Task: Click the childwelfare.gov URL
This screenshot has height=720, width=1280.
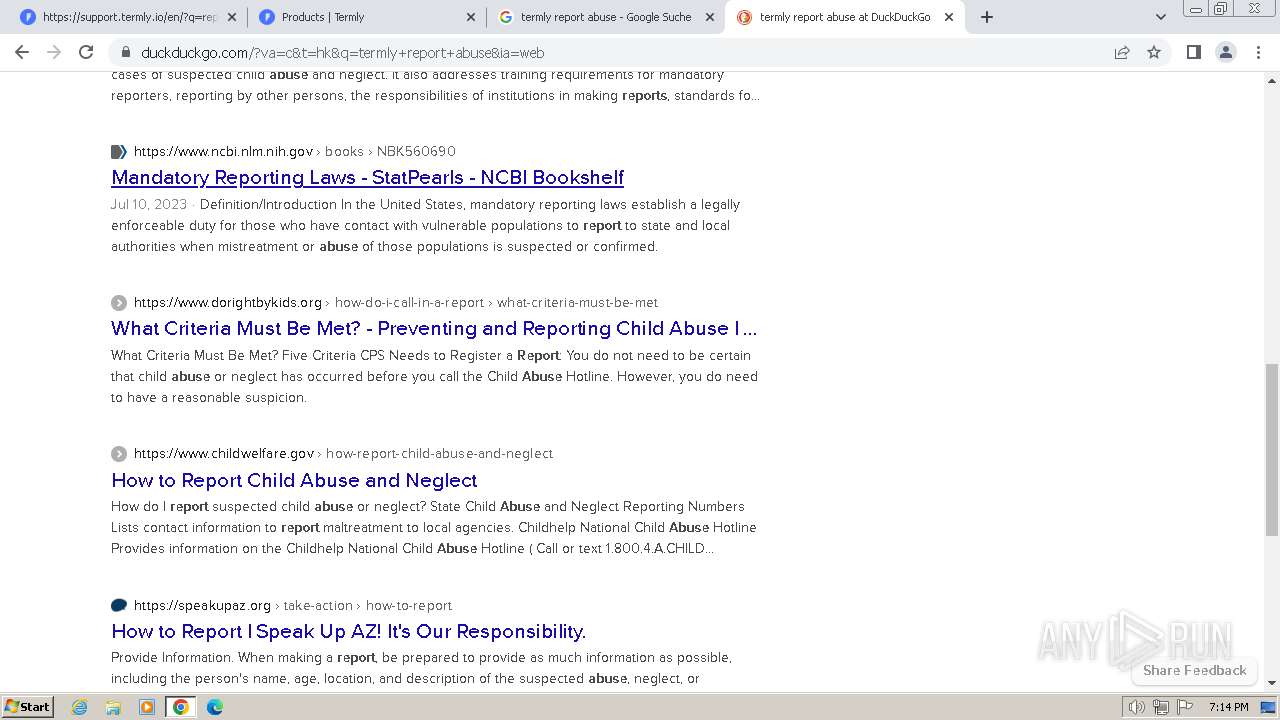Action: 224,453
